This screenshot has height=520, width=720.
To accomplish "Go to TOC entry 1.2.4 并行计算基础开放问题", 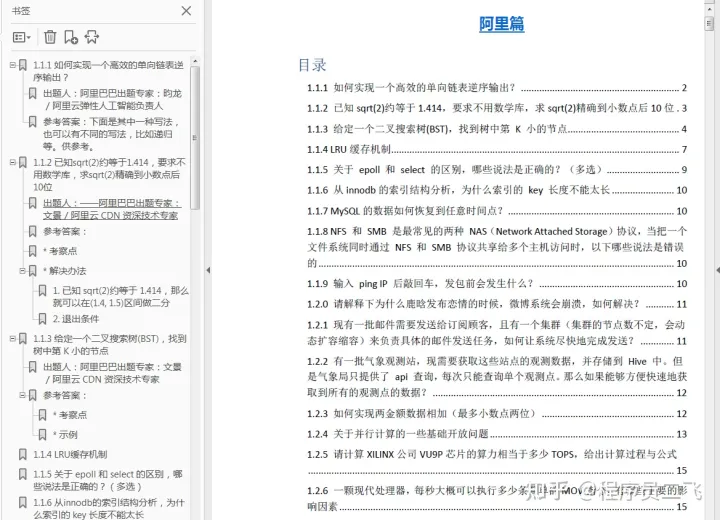I will [x=497, y=434].
